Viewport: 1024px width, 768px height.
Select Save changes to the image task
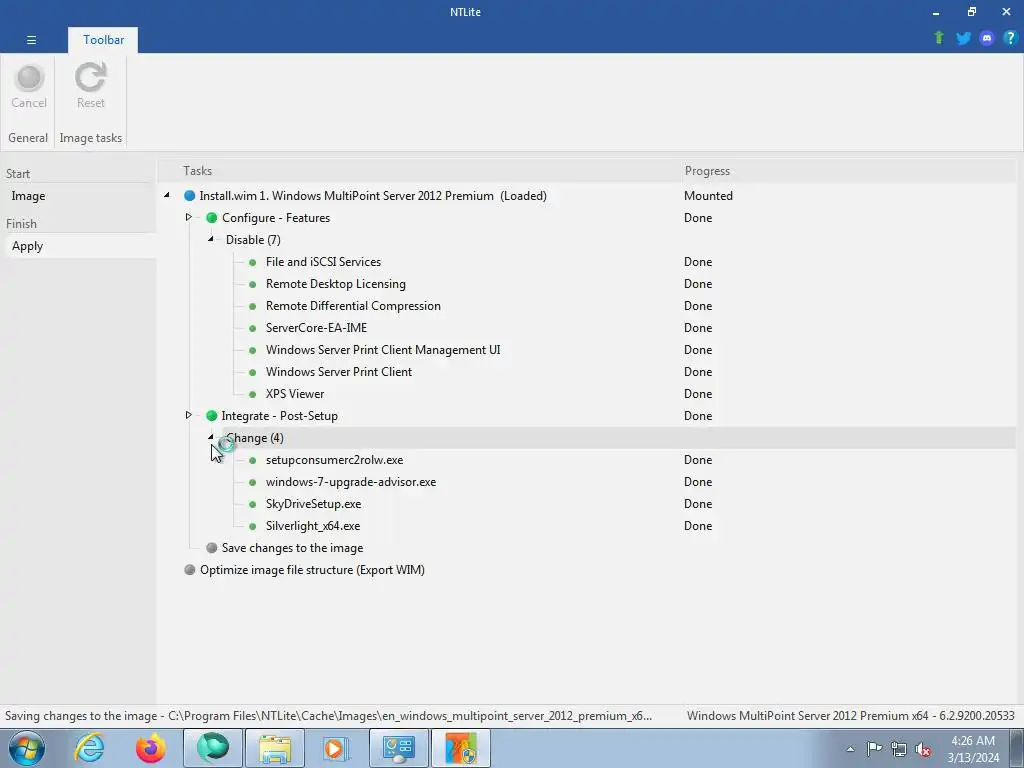(293, 548)
